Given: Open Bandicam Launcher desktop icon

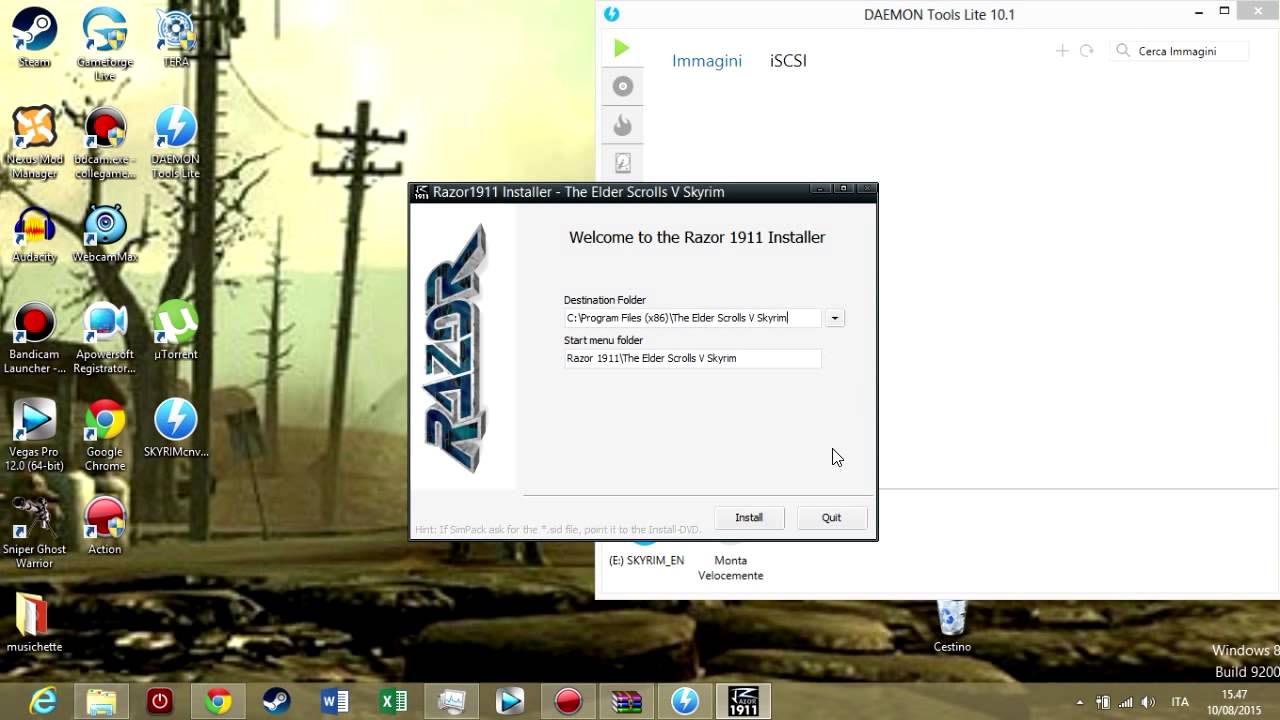Looking at the screenshot, I should [x=34, y=339].
